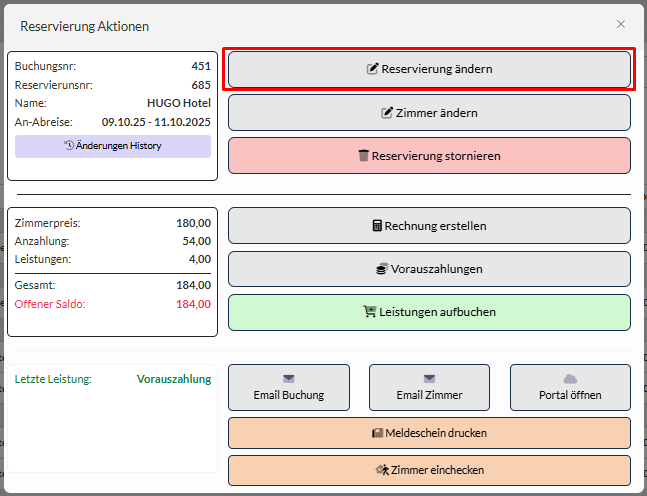Image resolution: width=647 pixels, height=496 pixels.
Task: Click the coins icon for Vorauszahlungen
Action: click(x=382, y=269)
